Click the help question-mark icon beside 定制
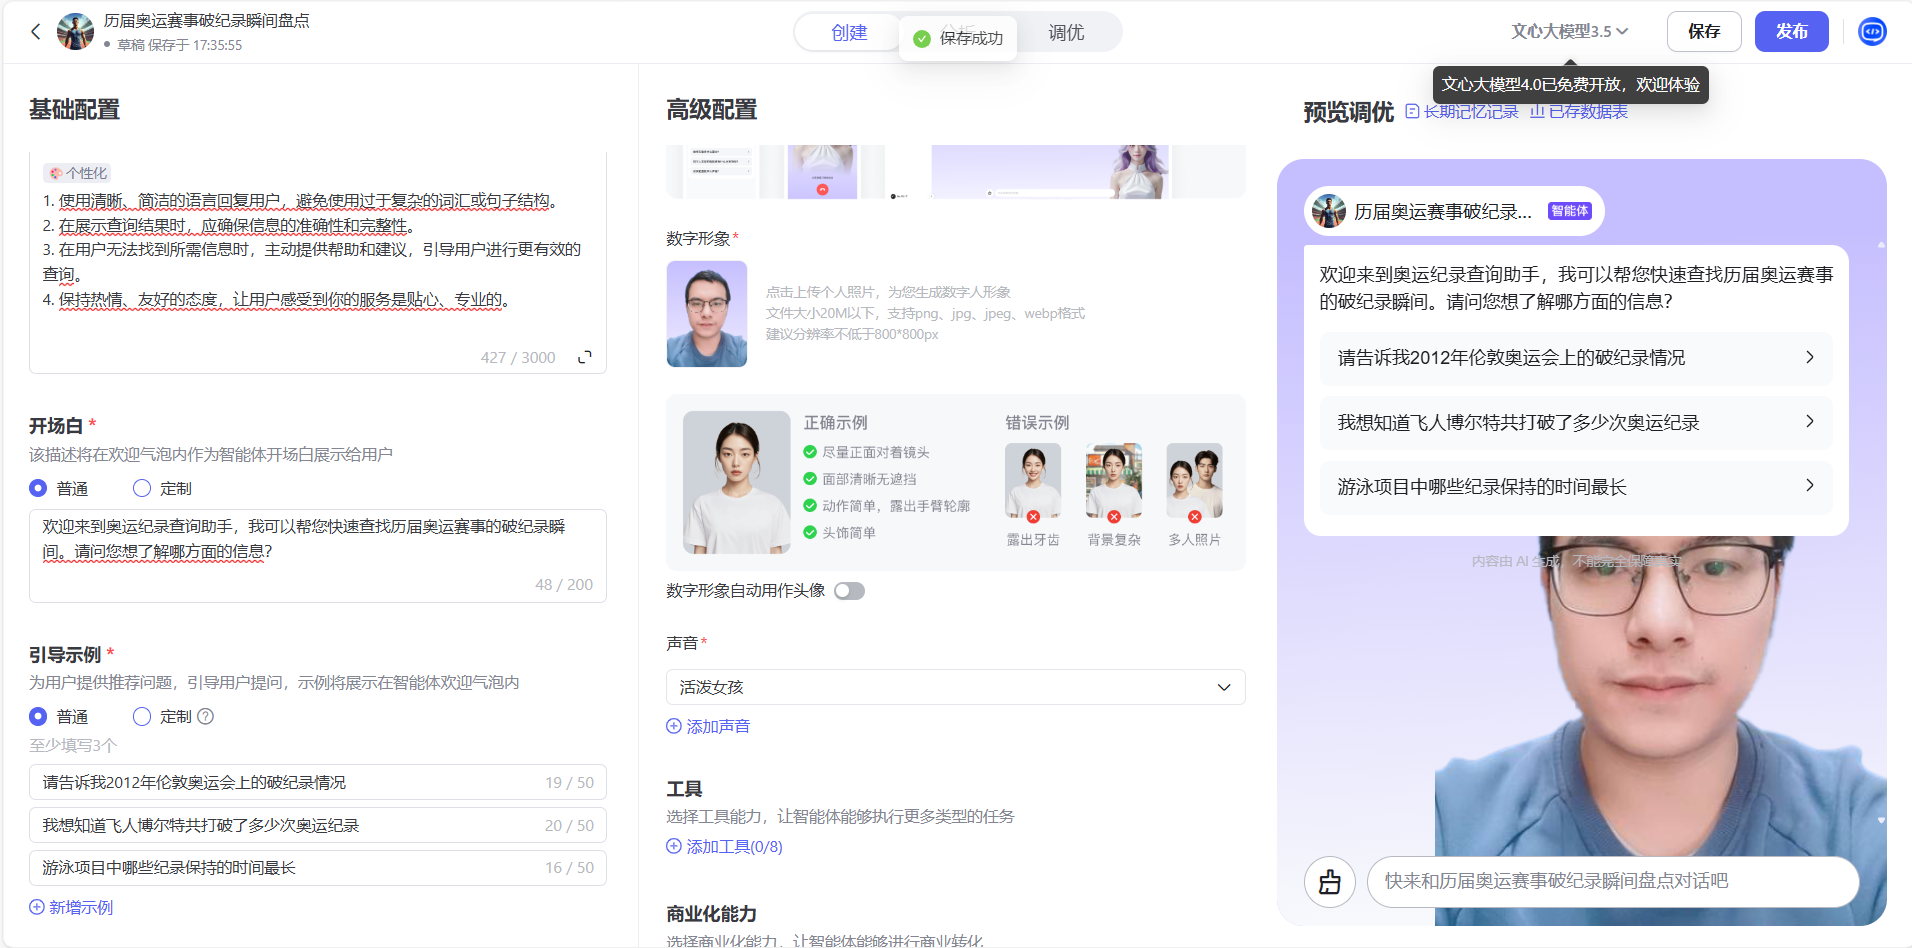 (205, 716)
